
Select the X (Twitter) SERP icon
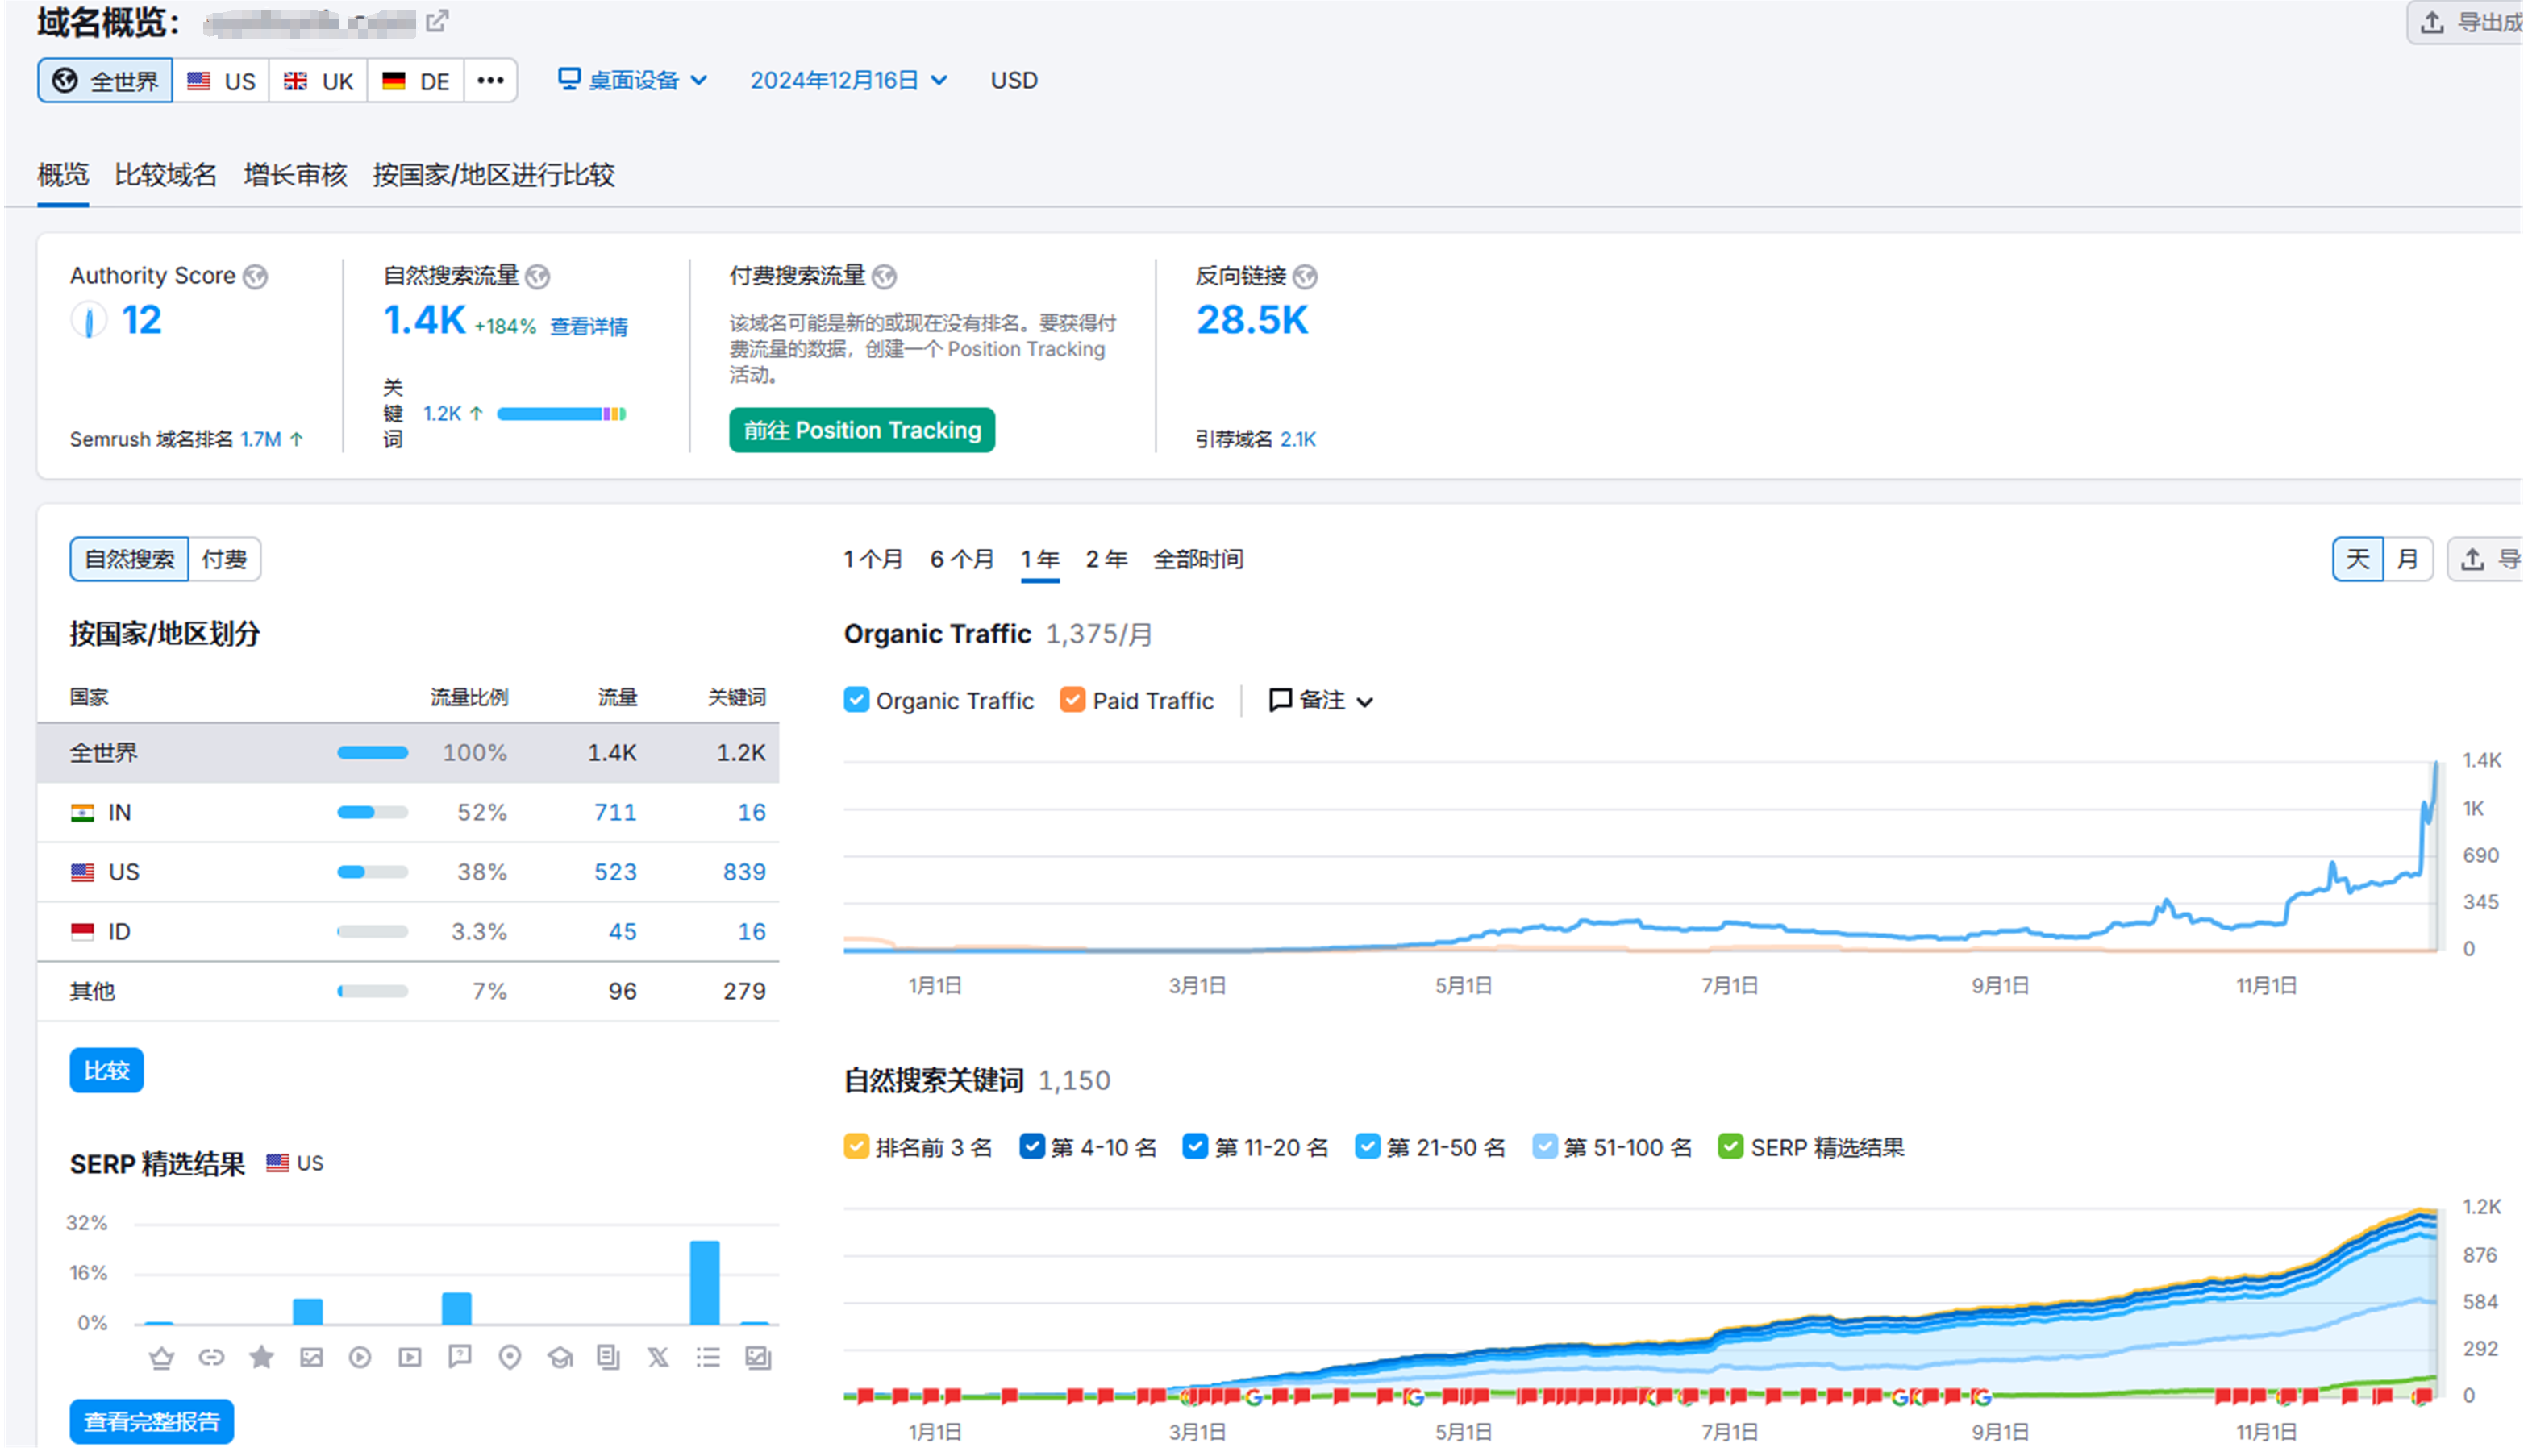(x=658, y=1358)
